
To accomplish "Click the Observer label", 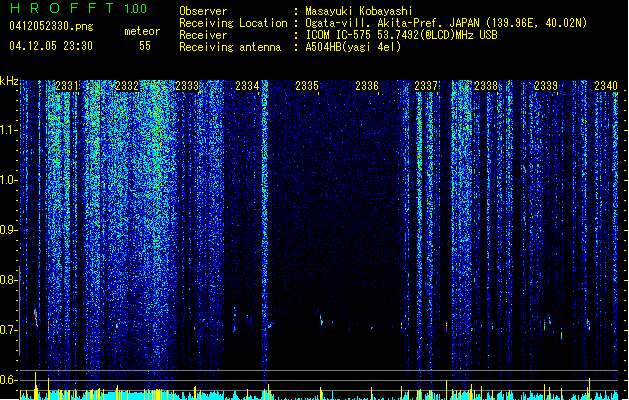I will click(x=203, y=11).
